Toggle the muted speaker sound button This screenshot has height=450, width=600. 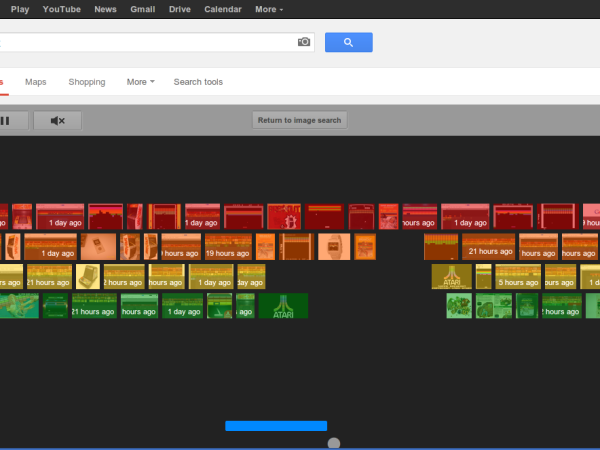(57, 121)
